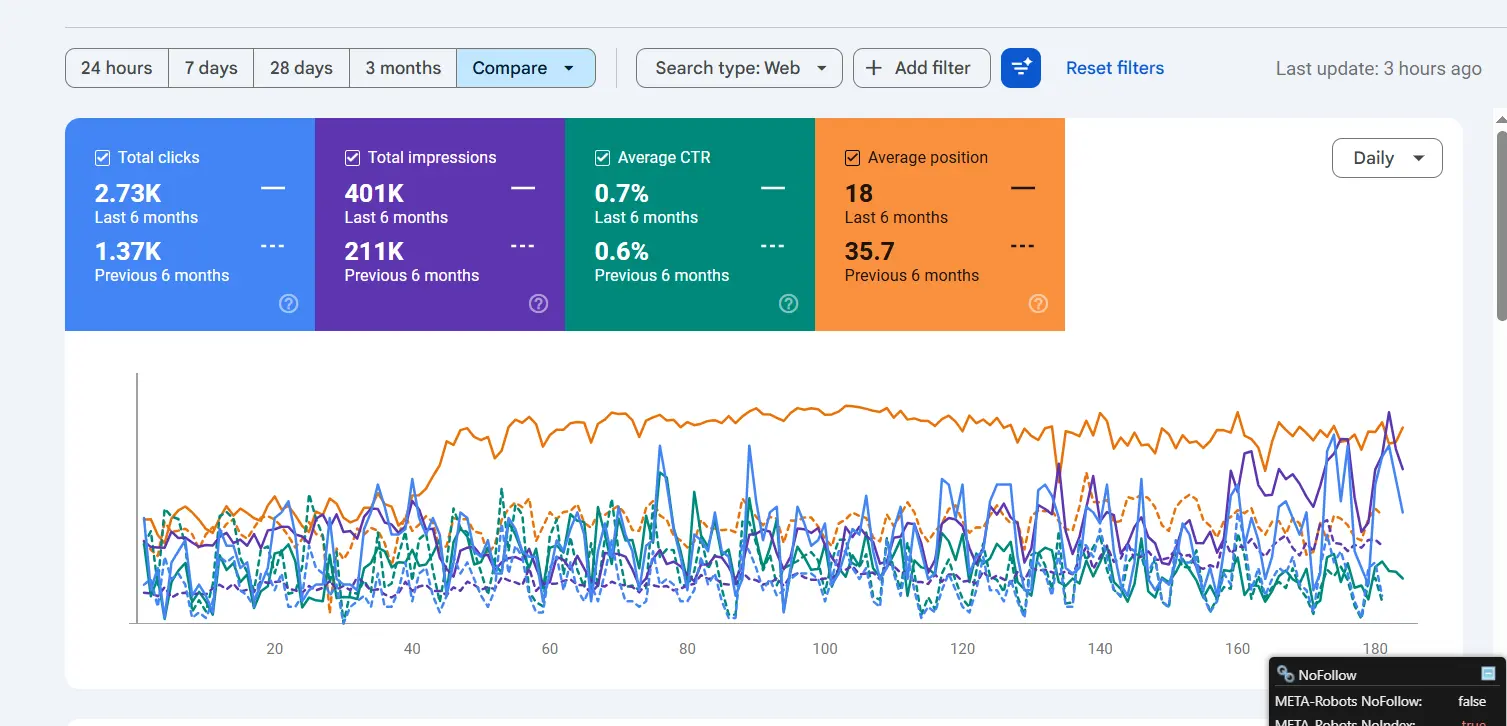Image resolution: width=1507 pixels, height=726 pixels.
Task: Uncheck the Total impressions checkbox
Action: coord(352,157)
